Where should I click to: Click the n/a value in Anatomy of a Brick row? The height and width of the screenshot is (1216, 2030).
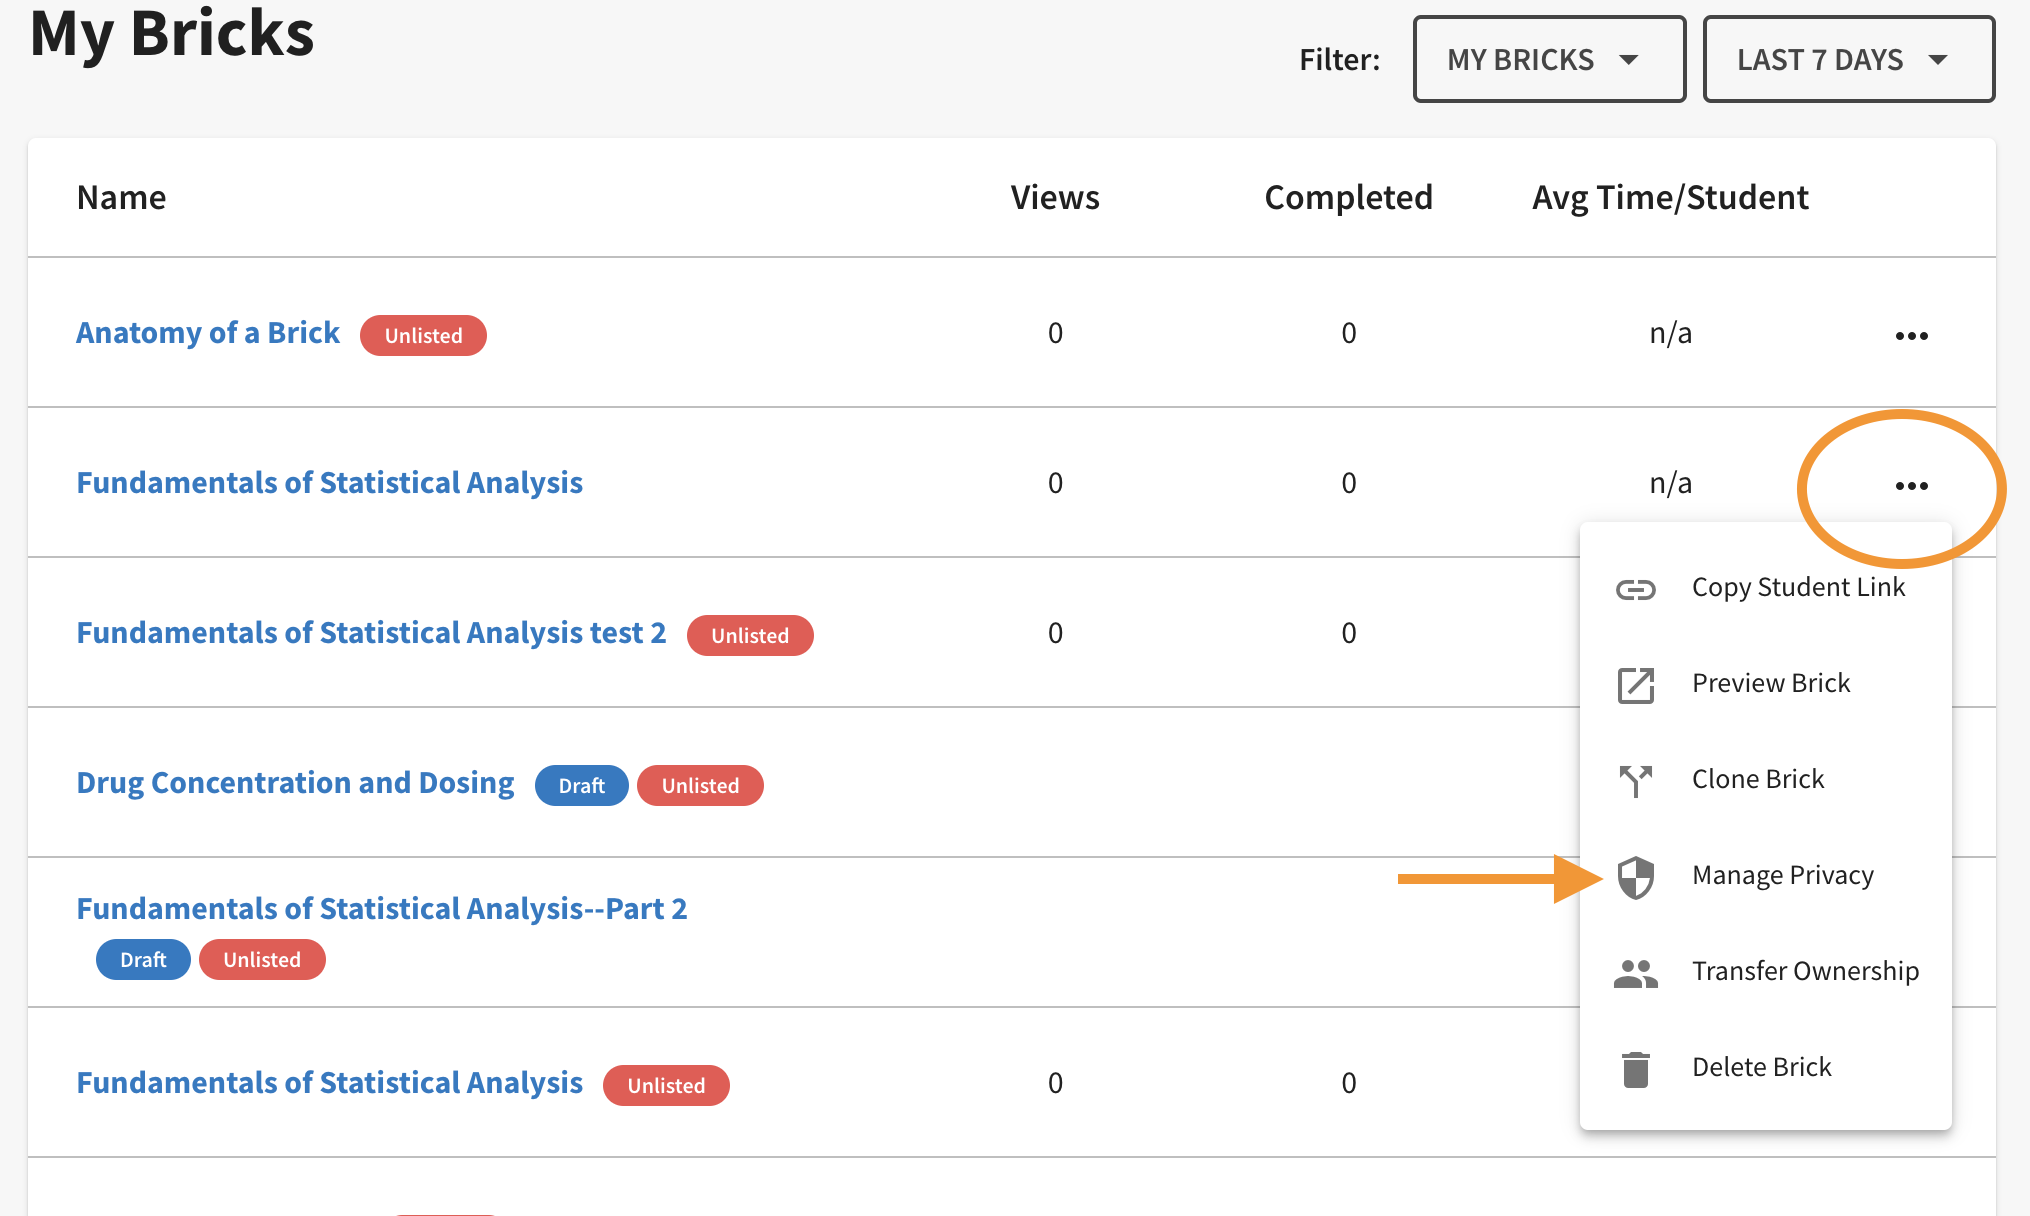click(1670, 333)
